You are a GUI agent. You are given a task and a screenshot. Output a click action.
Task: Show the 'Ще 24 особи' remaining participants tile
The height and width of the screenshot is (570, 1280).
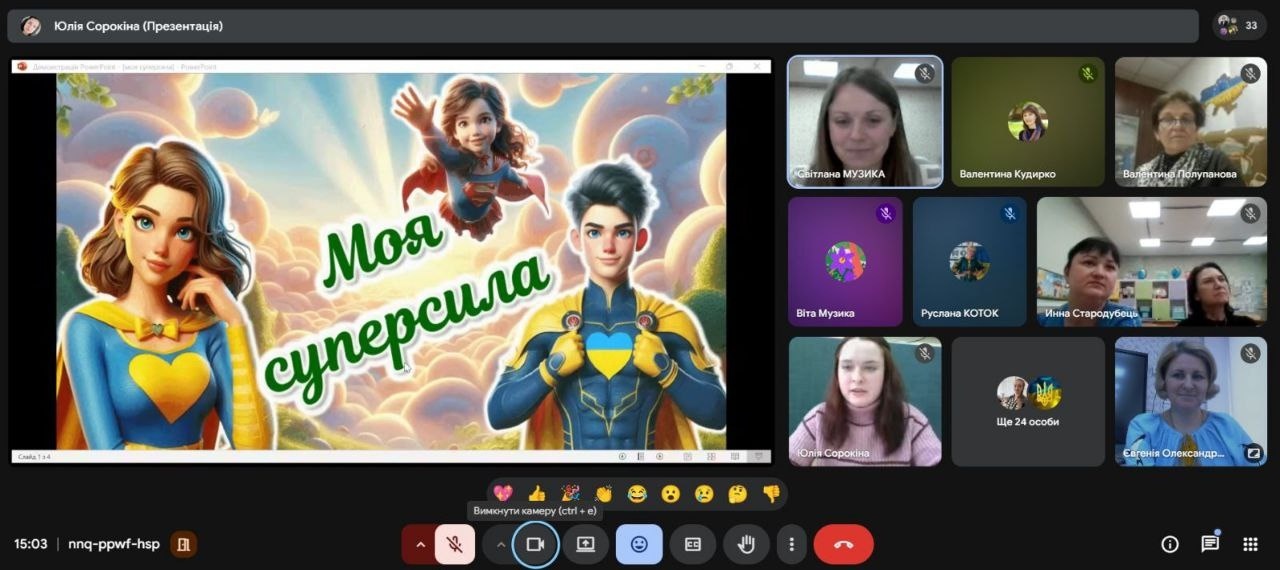point(1028,401)
